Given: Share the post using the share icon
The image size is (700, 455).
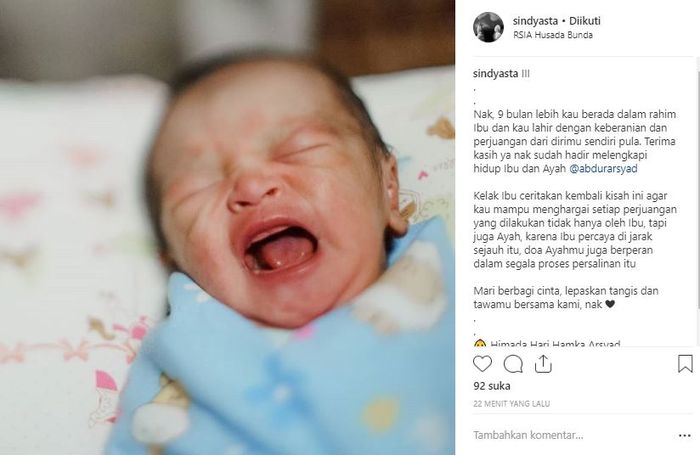Looking at the screenshot, I should (543, 364).
